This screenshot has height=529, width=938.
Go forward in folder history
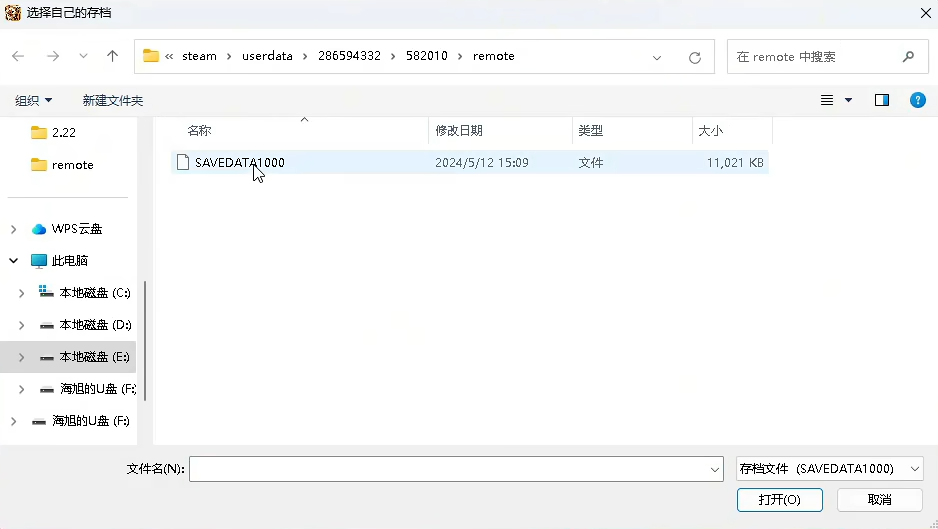(53, 56)
